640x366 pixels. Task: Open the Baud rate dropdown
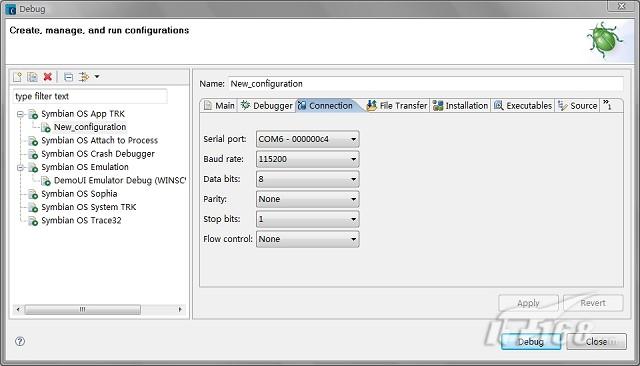(x=307, y=159)
